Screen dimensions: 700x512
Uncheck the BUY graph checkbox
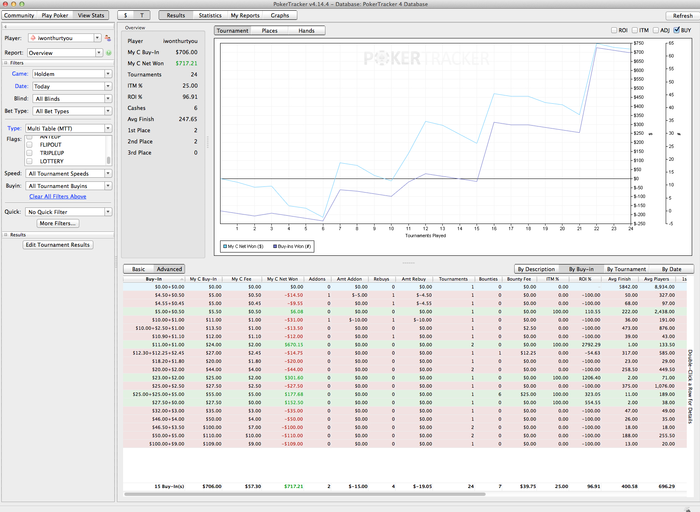[x=677, y=30]
